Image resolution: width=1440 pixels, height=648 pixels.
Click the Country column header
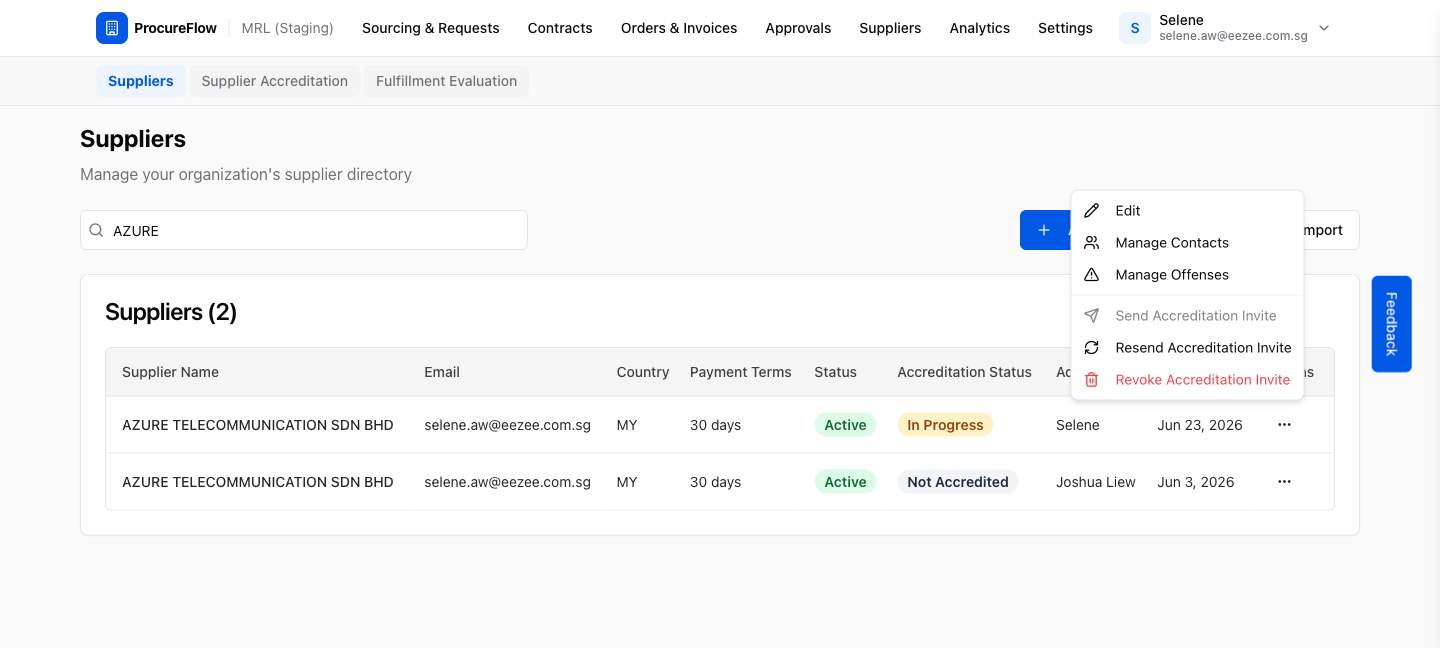[643, 372]
